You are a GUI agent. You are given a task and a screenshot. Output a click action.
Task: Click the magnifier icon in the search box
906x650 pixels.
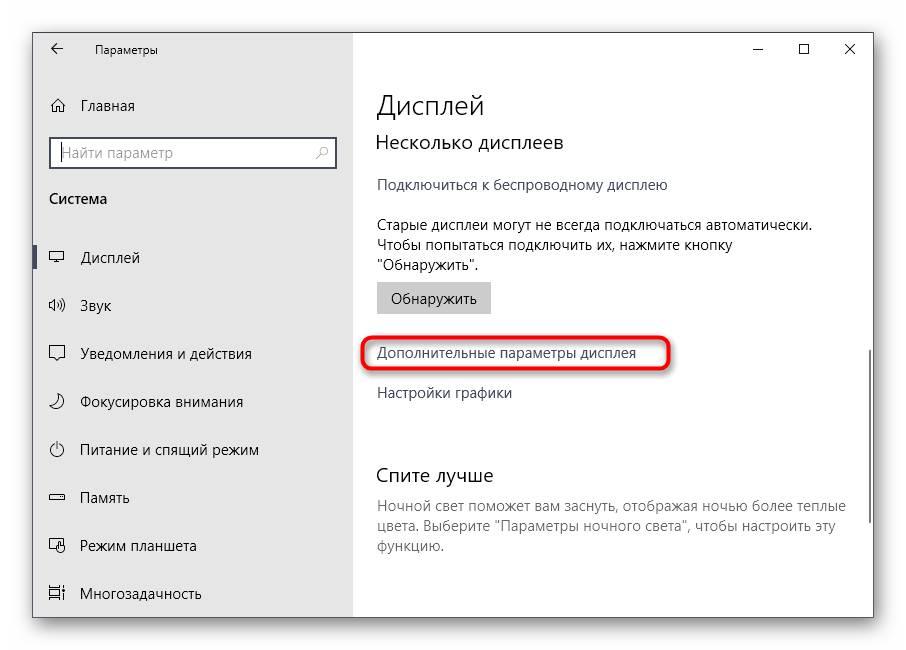pos(323,153)
